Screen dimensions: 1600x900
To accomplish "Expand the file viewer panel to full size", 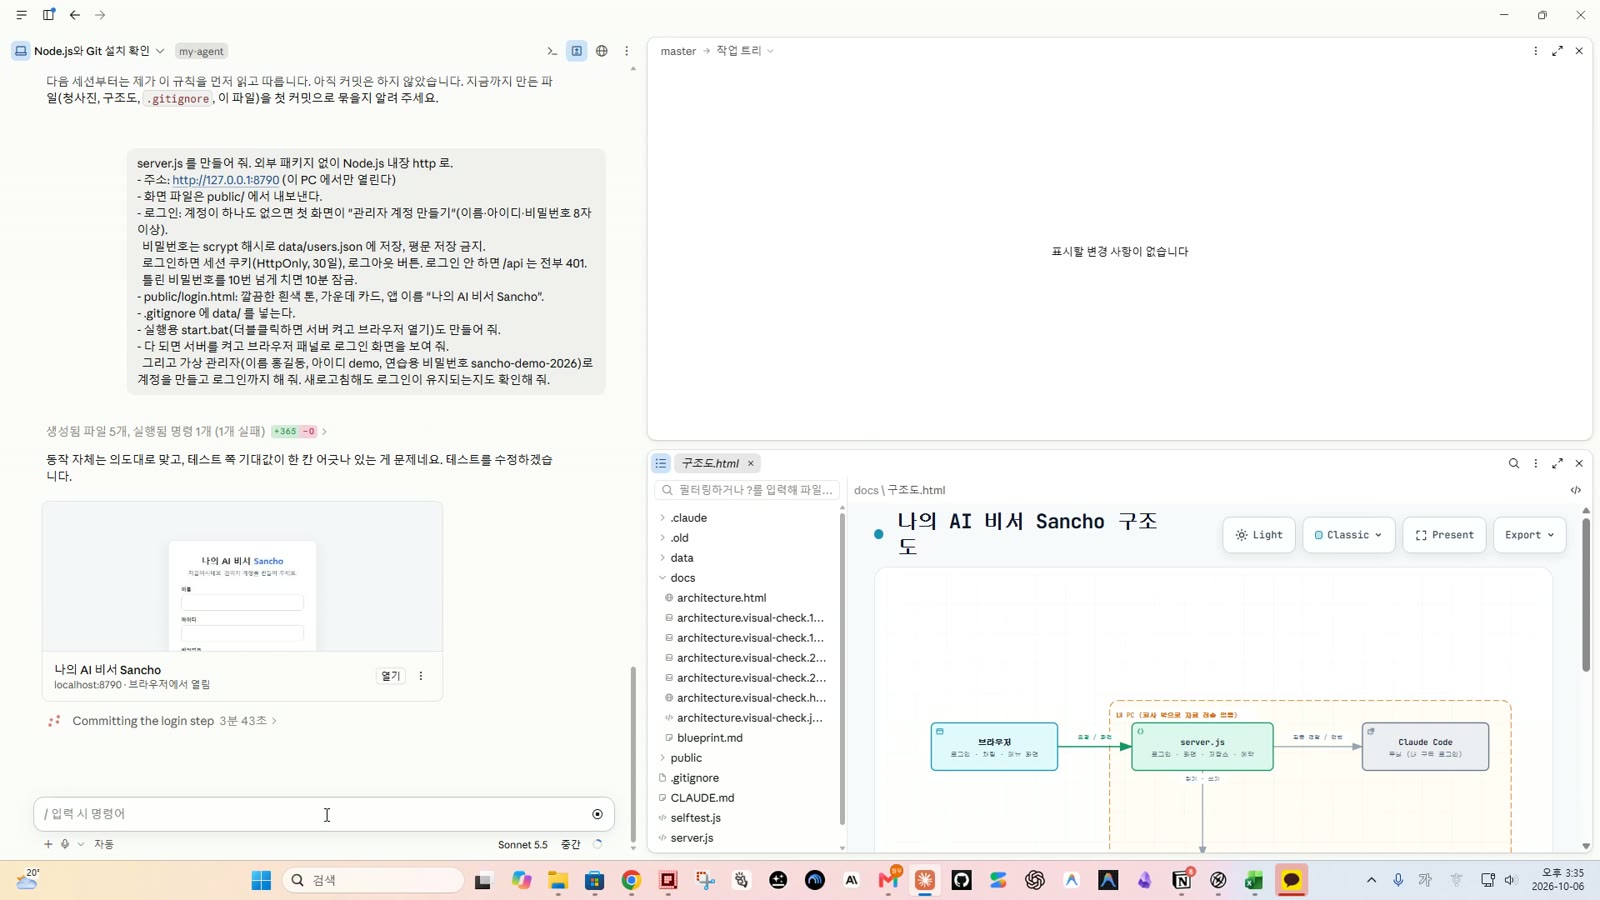I will [x=1558, y=464].
